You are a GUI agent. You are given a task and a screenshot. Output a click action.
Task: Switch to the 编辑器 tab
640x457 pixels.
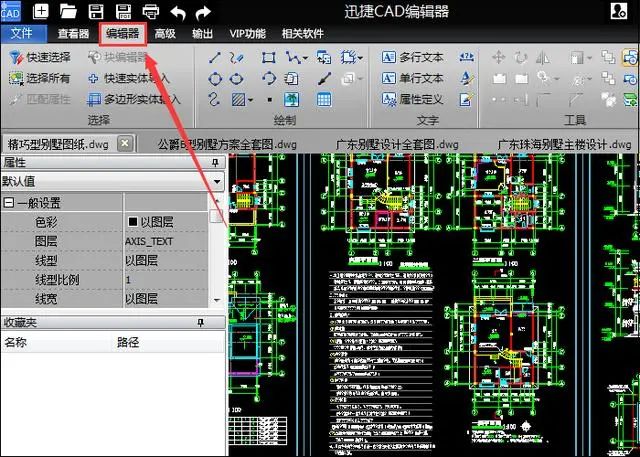122,34
